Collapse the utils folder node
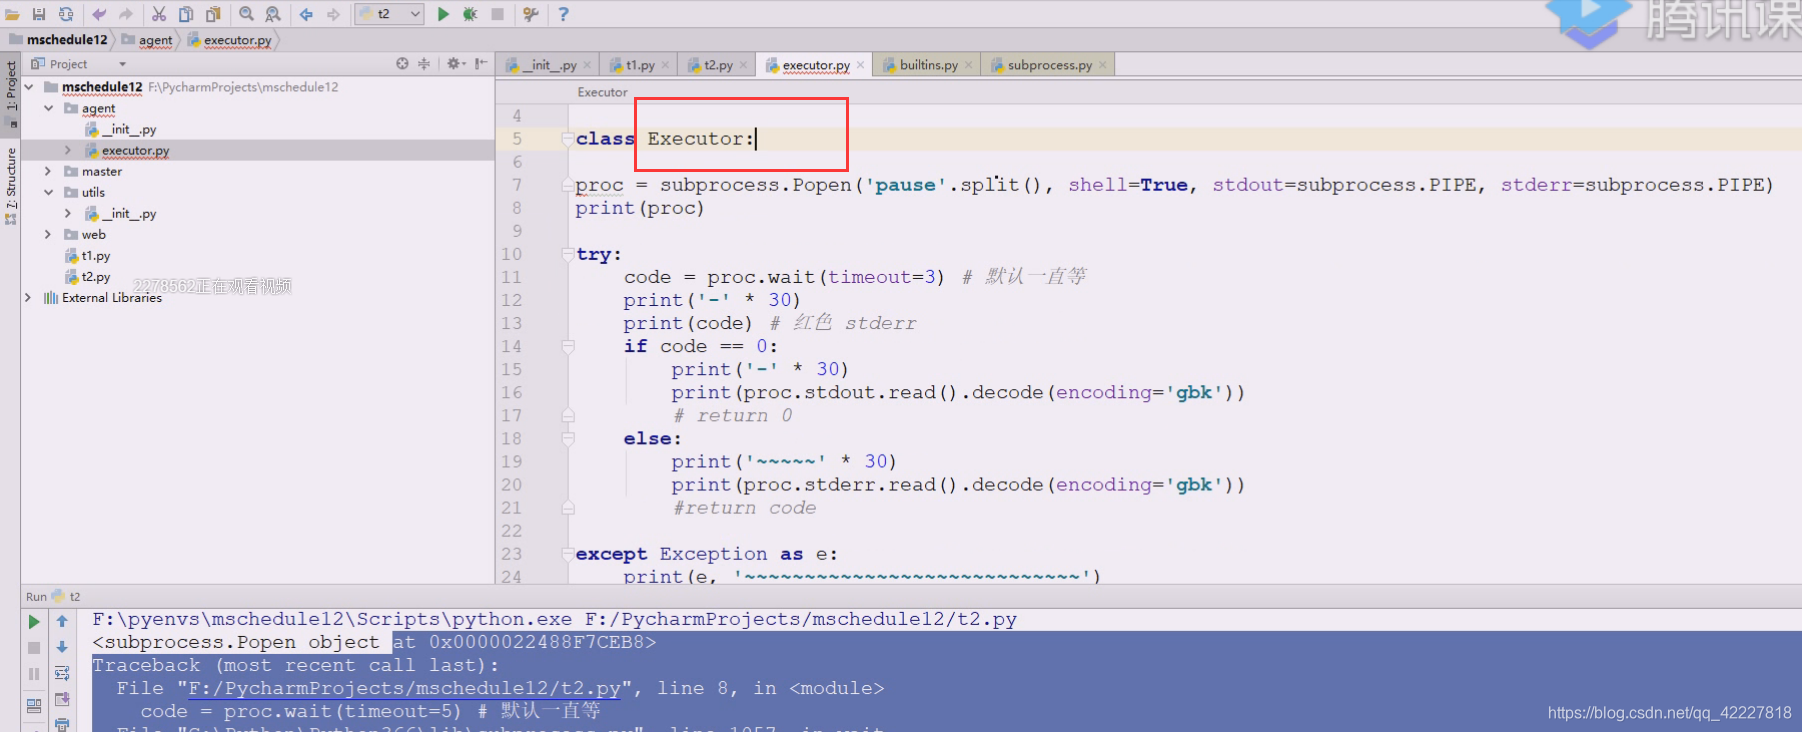The width and height of the screenshot is (1802, 732). click(48, 192)
